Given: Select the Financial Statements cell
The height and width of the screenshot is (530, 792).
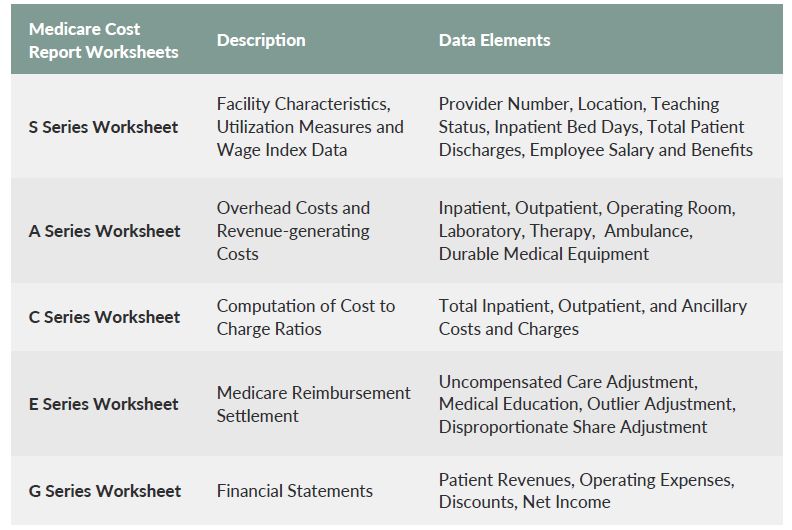Looking at the screenshot, I should tap(295, 491).
